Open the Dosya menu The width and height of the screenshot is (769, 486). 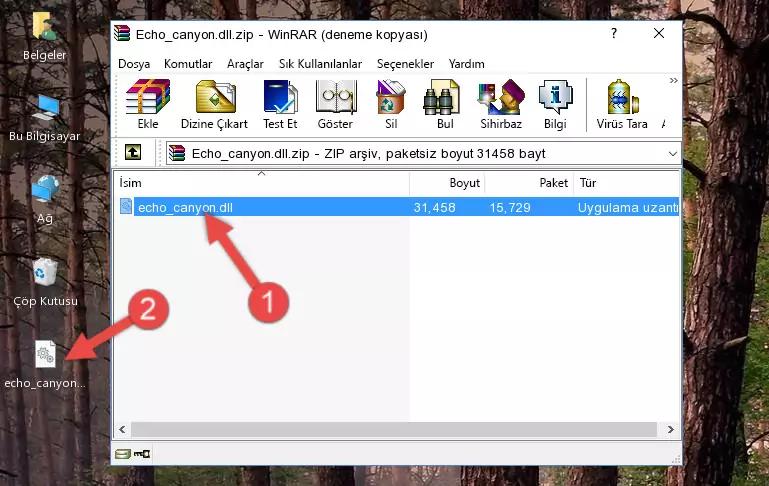click(134, 64)
